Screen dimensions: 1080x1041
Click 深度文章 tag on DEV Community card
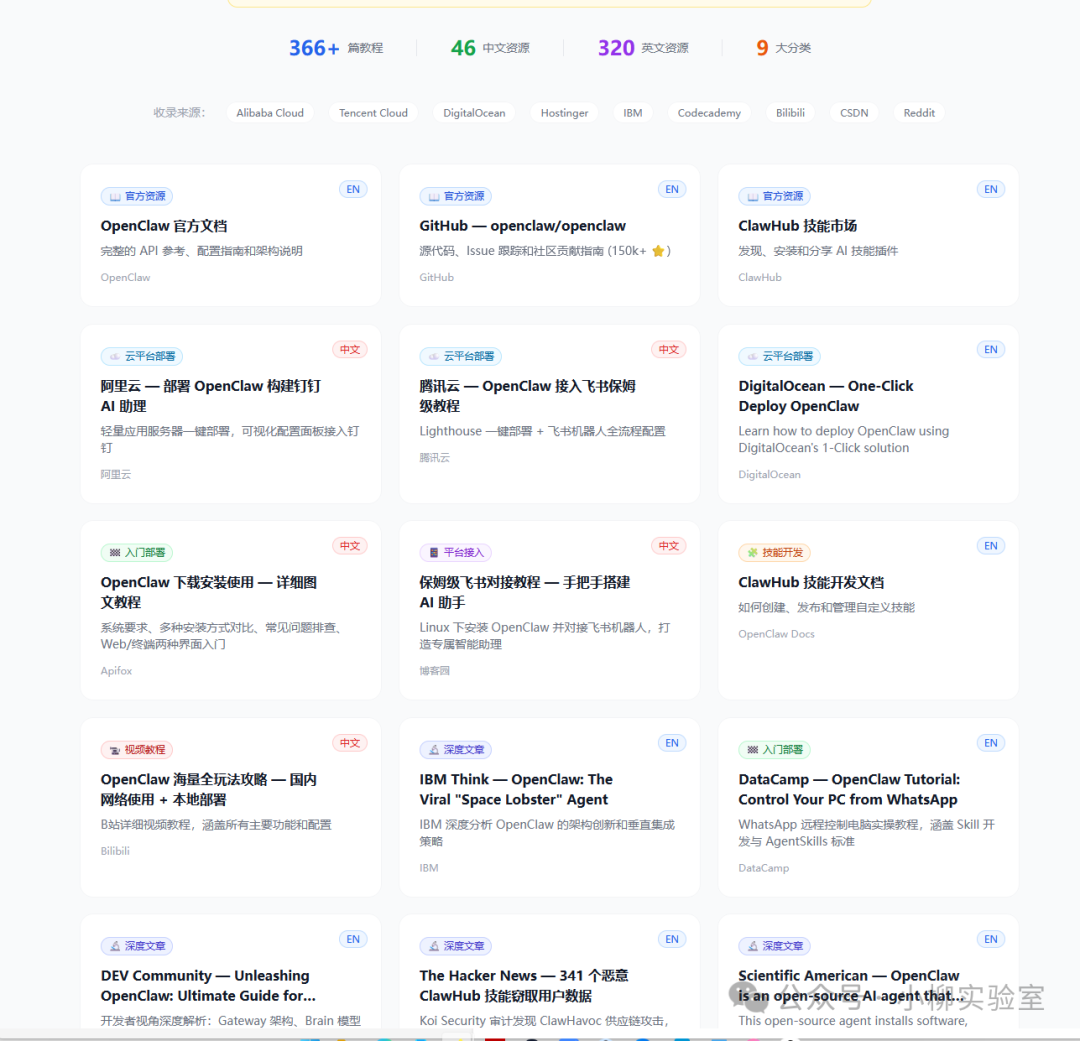pos(137,946)
